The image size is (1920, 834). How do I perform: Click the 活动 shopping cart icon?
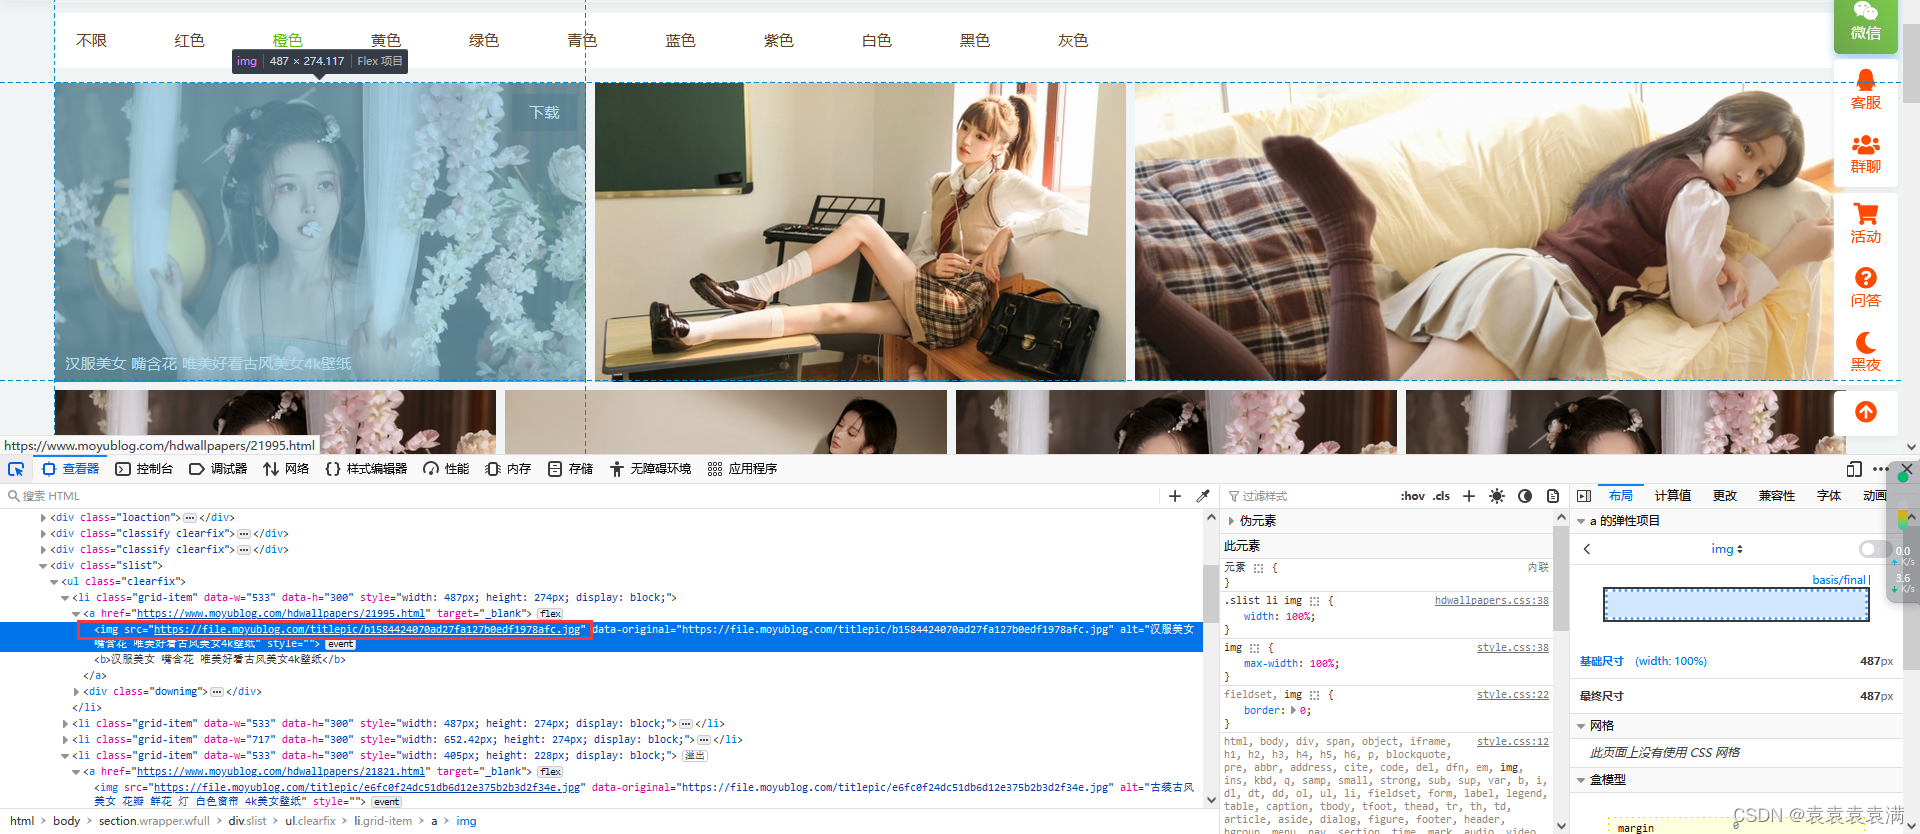pyautogui.click(x=1866, y=224)
